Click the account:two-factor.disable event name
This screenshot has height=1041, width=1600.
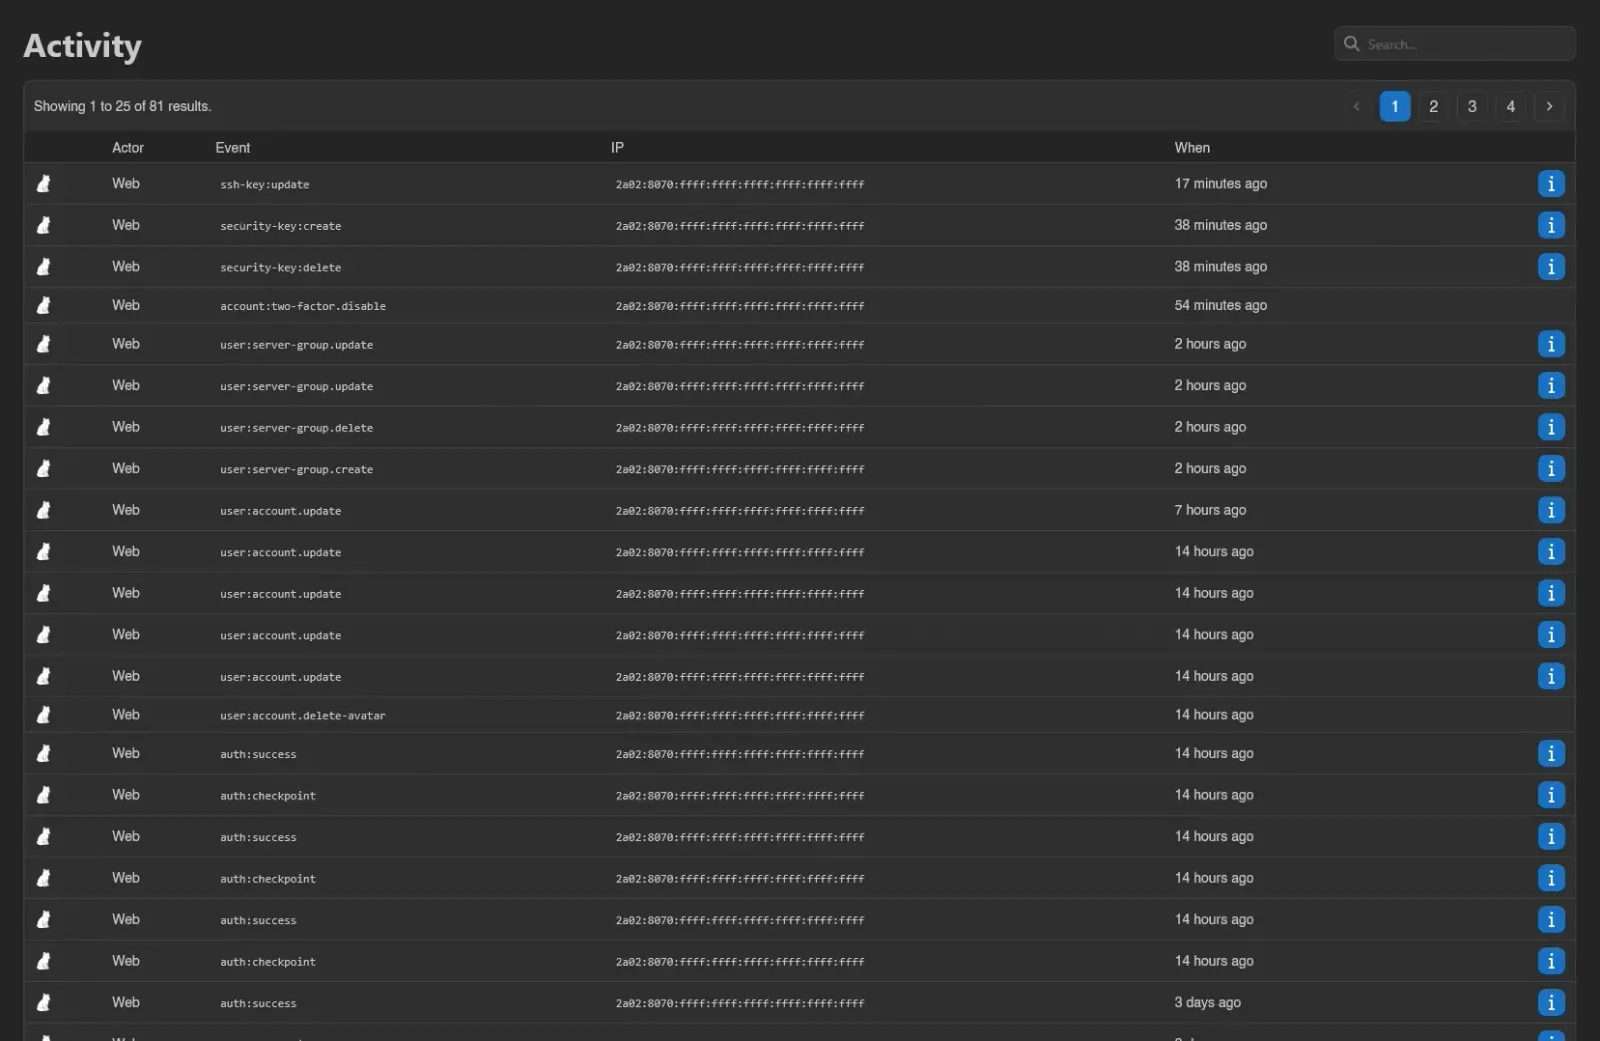303,306
